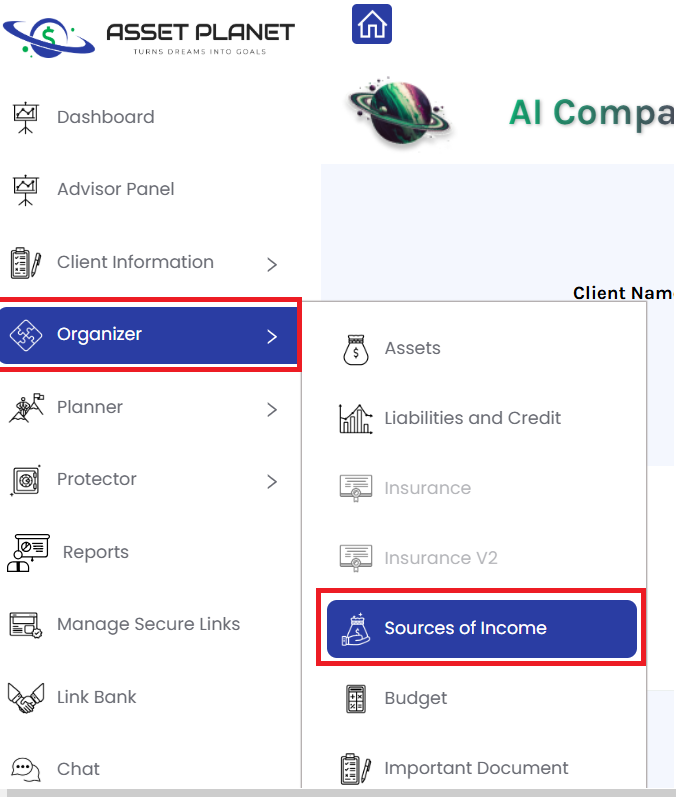Screen dimensions: 676x797
Task: Click the Assets money bag icon
Action: [355, 349]
